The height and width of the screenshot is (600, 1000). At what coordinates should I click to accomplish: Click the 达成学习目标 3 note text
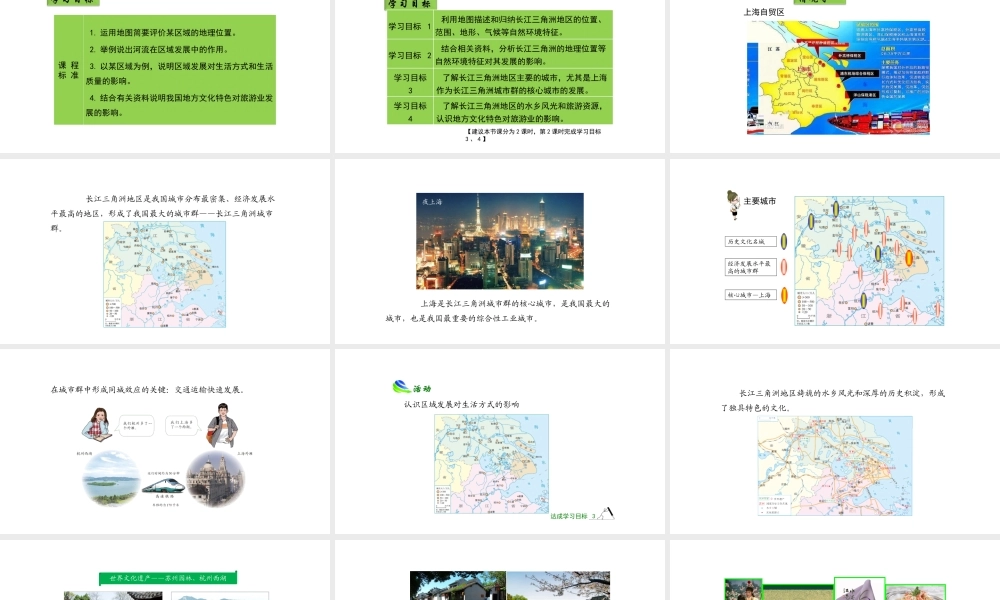[573, 516]
